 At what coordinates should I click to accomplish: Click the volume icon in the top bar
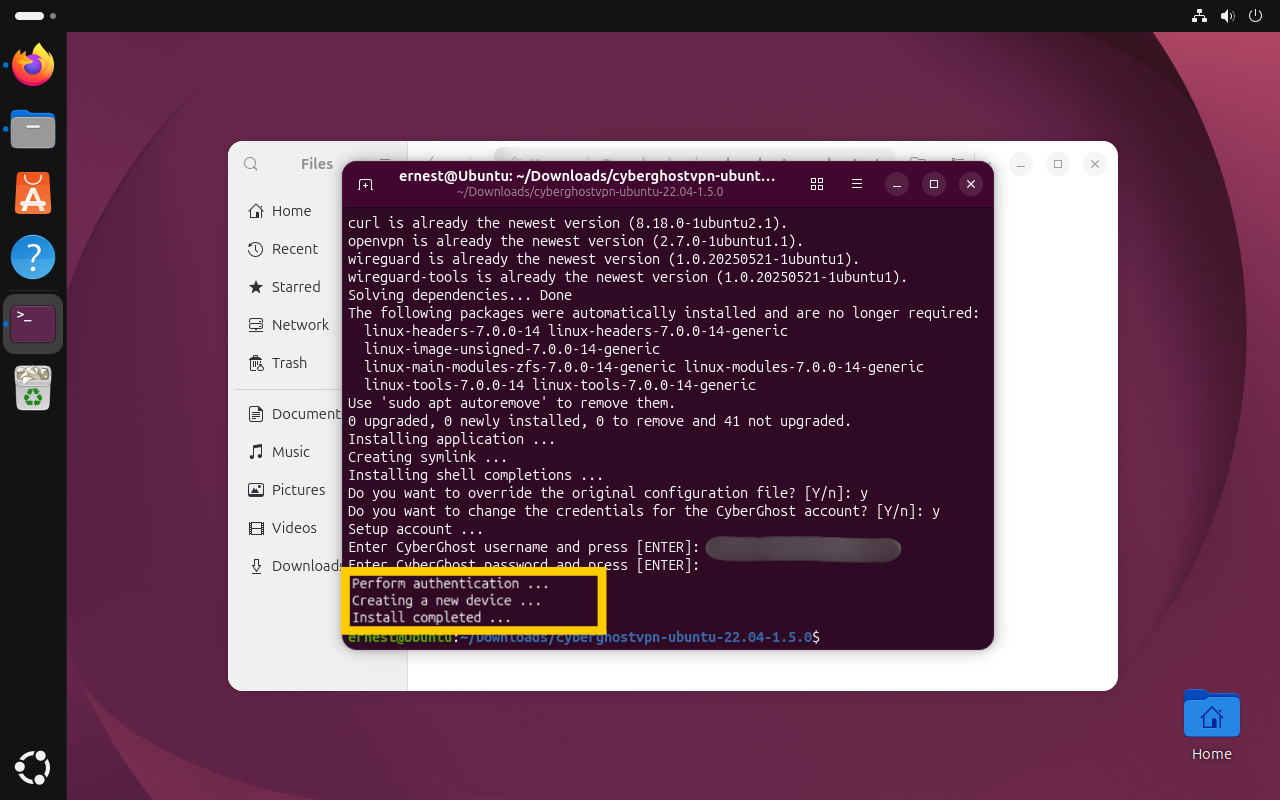tap(1228, 16)
